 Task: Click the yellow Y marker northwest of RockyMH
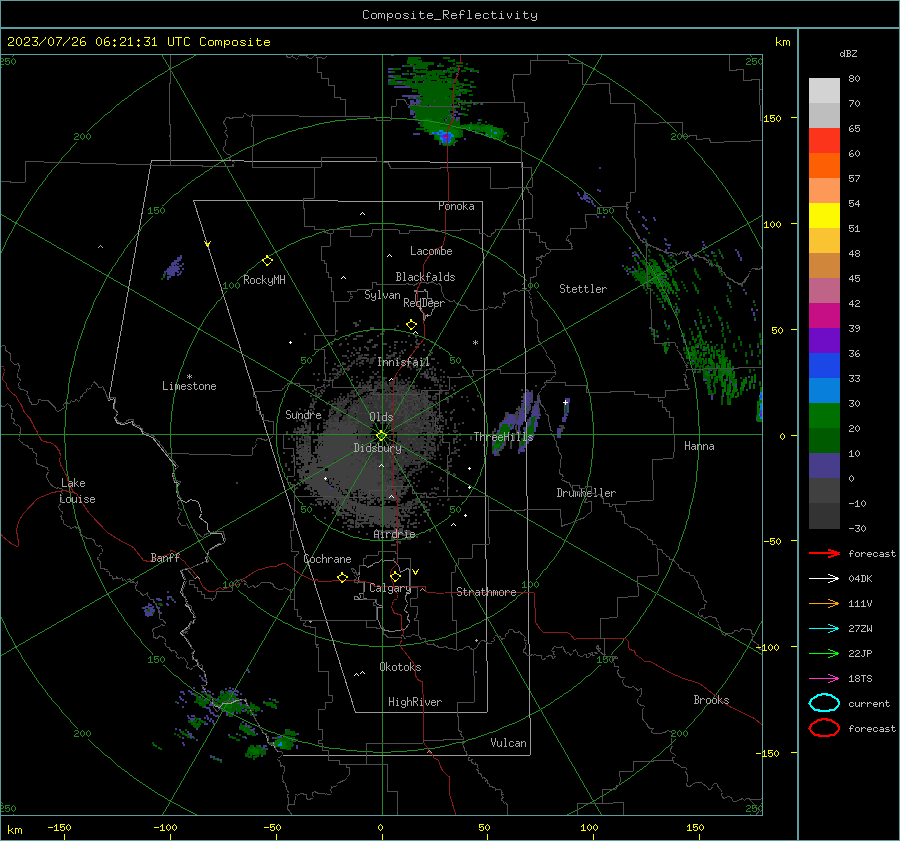(x=208, y=244)
